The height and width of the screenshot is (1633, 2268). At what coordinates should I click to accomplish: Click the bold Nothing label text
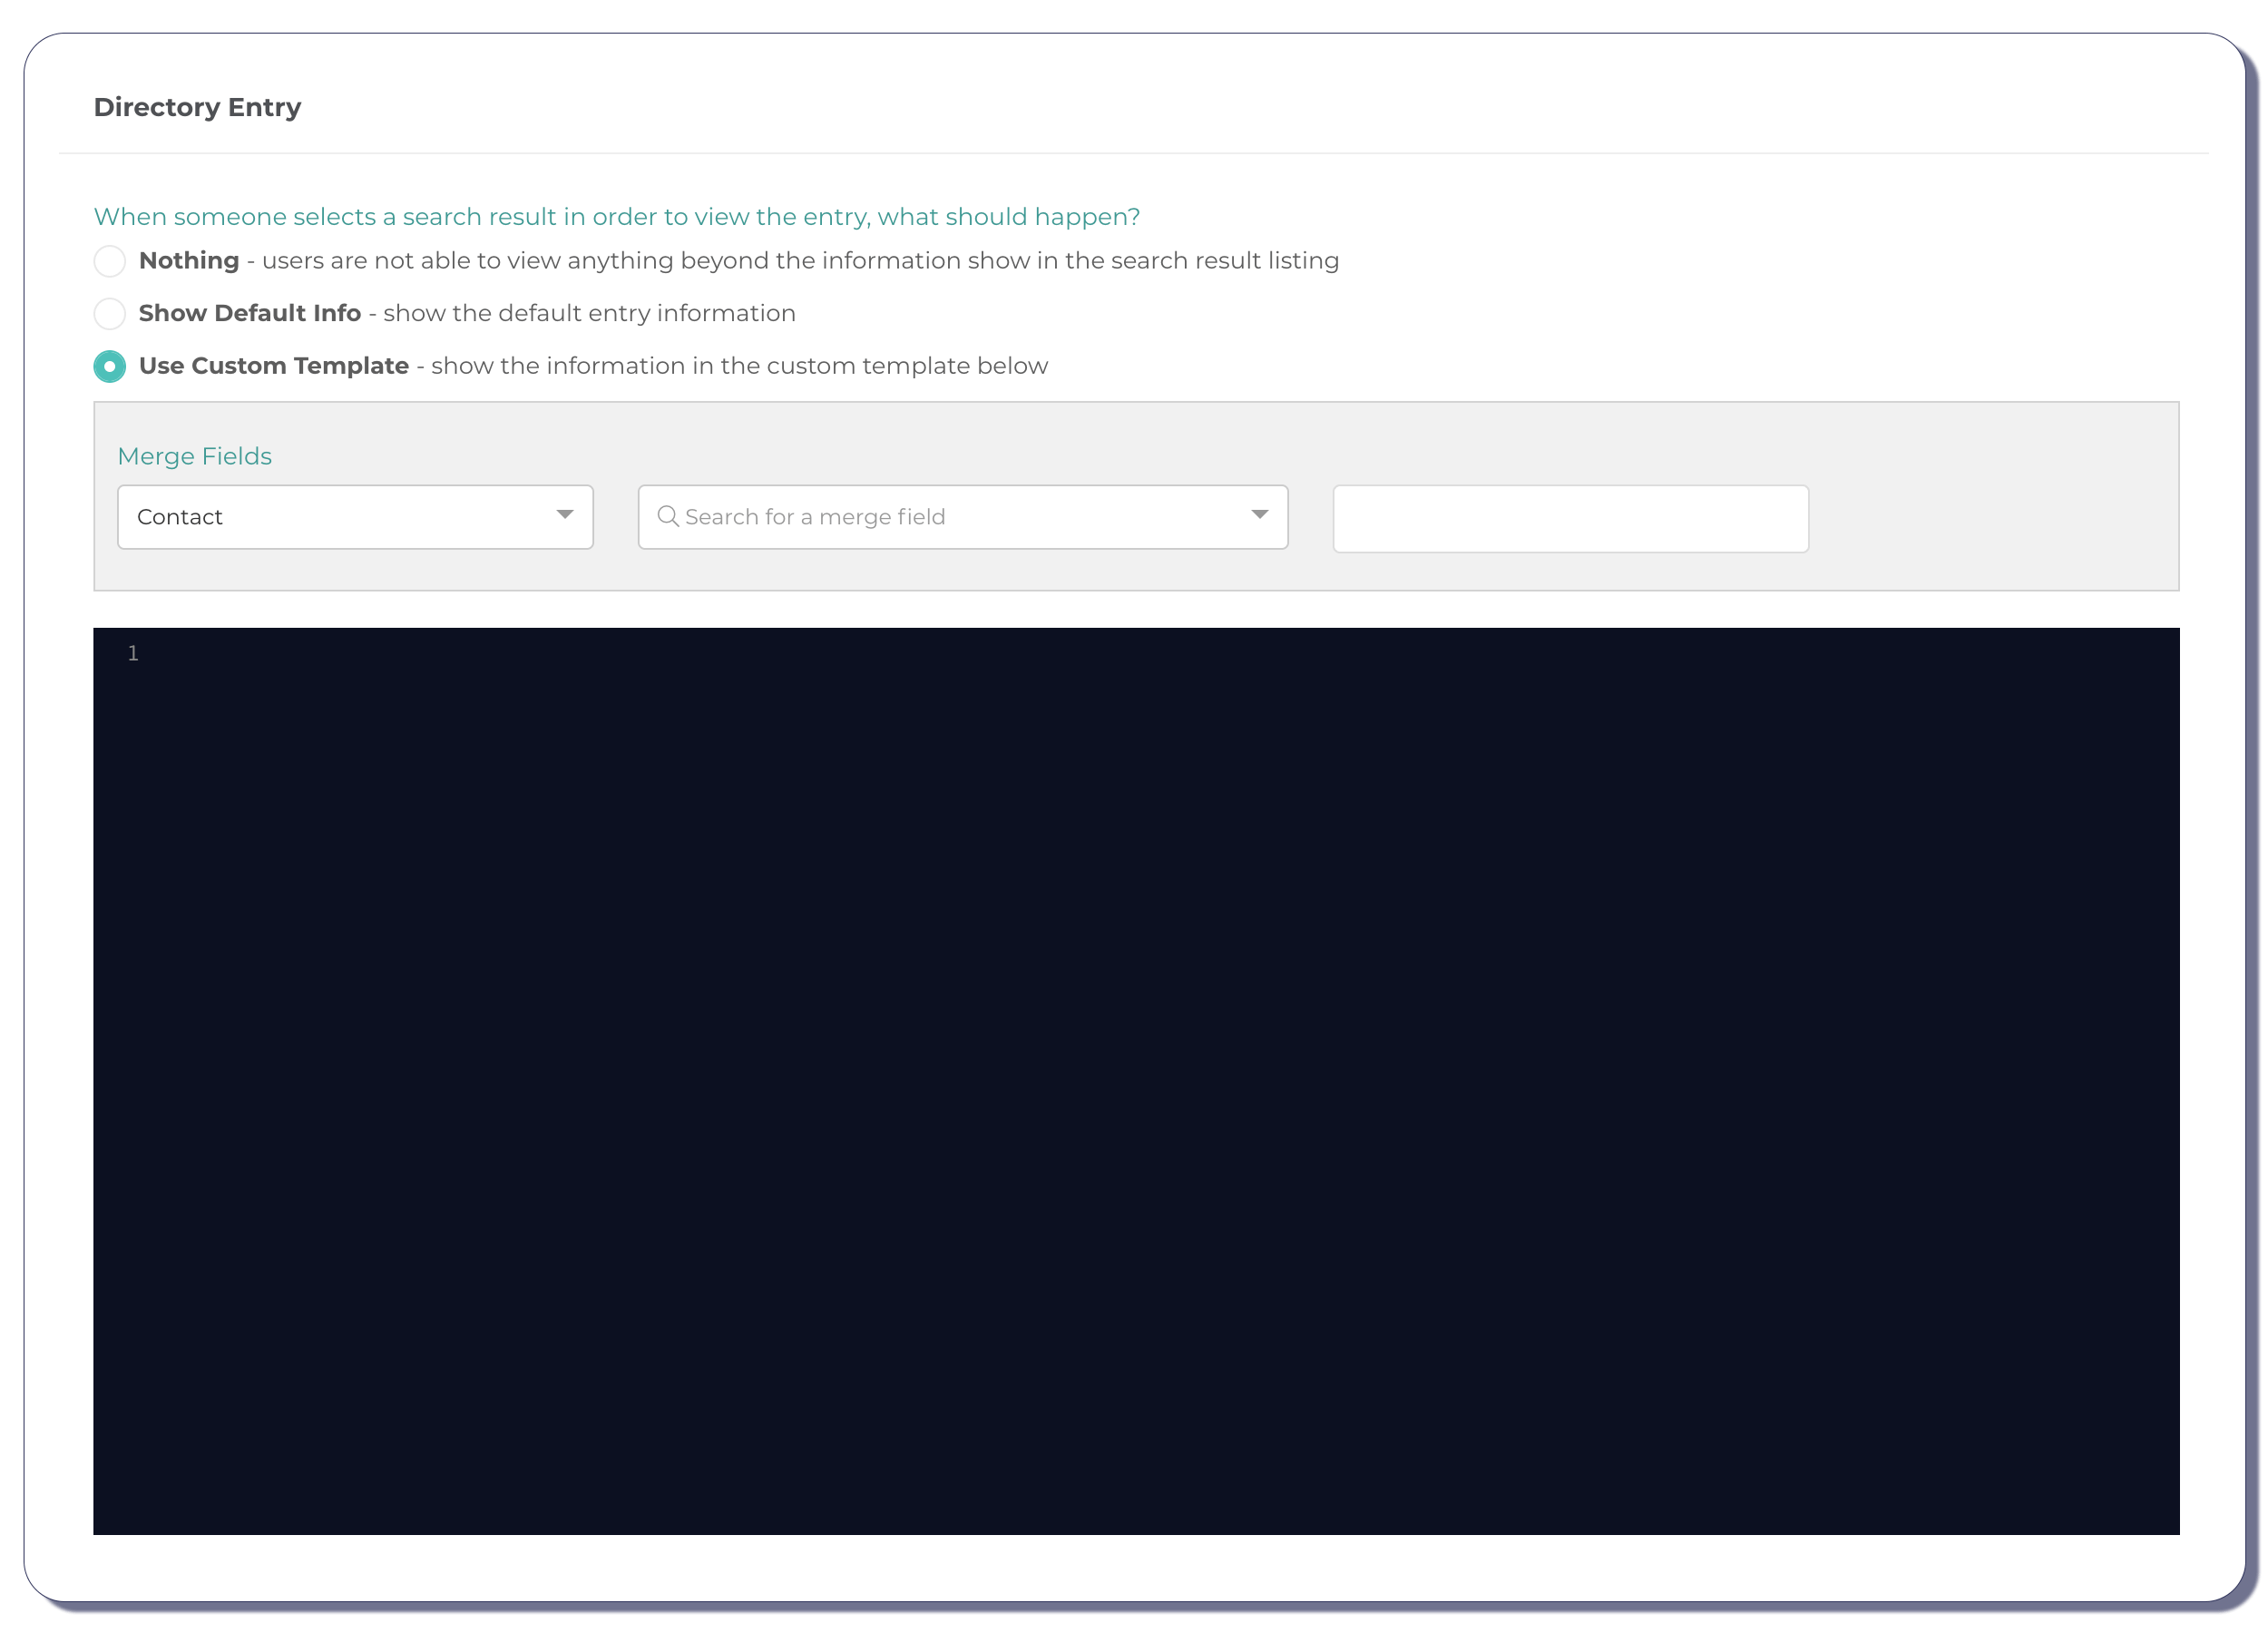tap(189, 261)
